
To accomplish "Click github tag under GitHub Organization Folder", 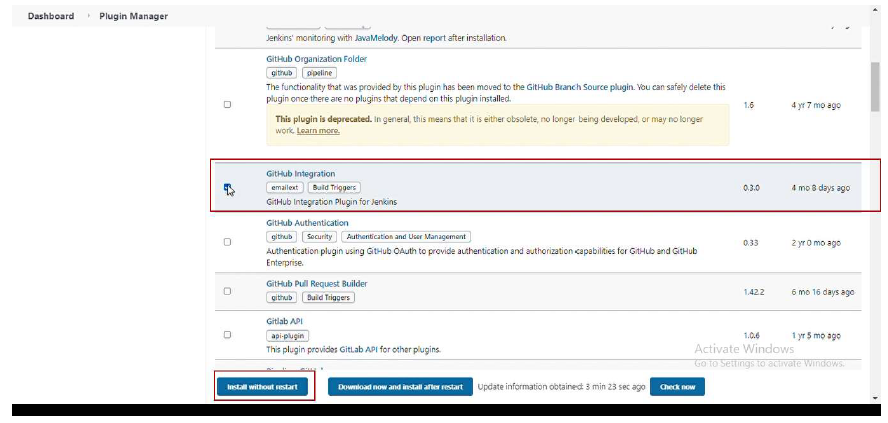I will point(281,73).
